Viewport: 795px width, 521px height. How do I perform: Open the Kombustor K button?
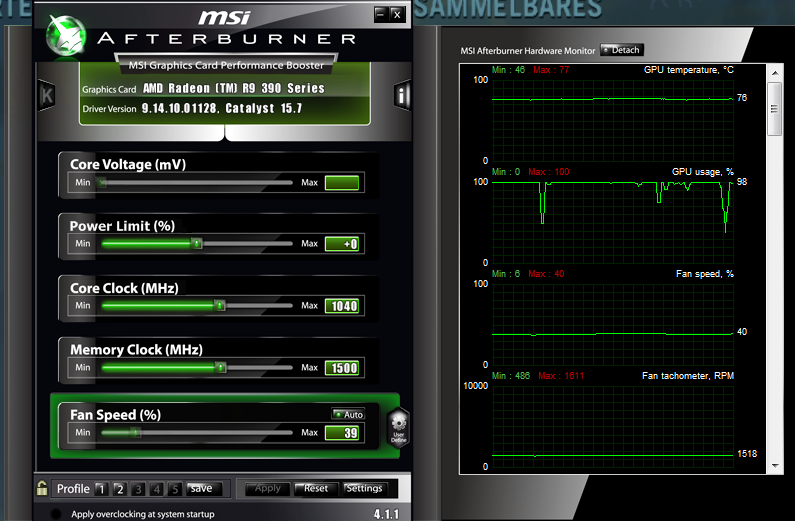coord(47,95)
